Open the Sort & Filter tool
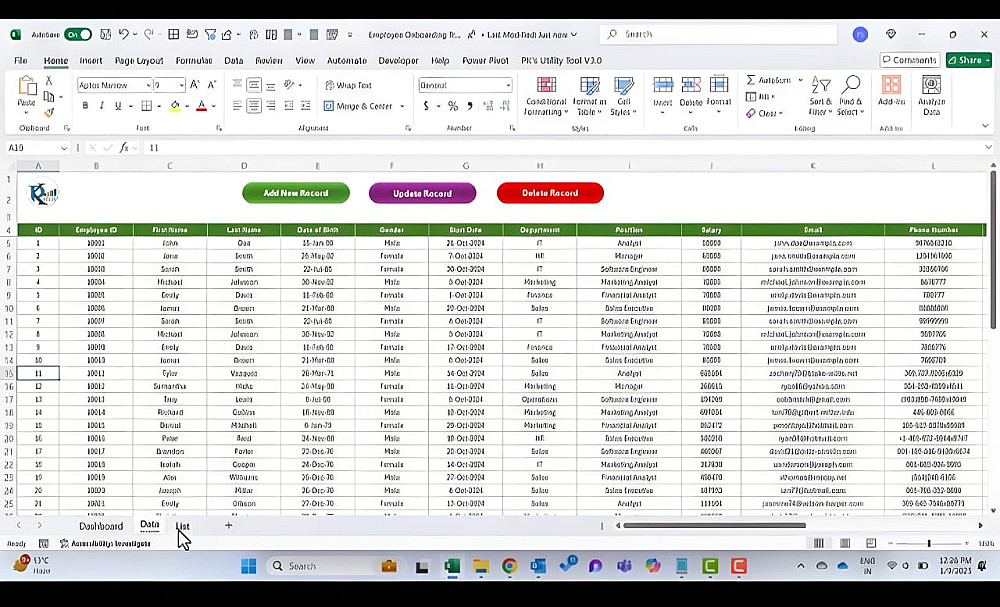Image resolution: width=1000 pixels, height=607 pixels. [x=821, y=96]
